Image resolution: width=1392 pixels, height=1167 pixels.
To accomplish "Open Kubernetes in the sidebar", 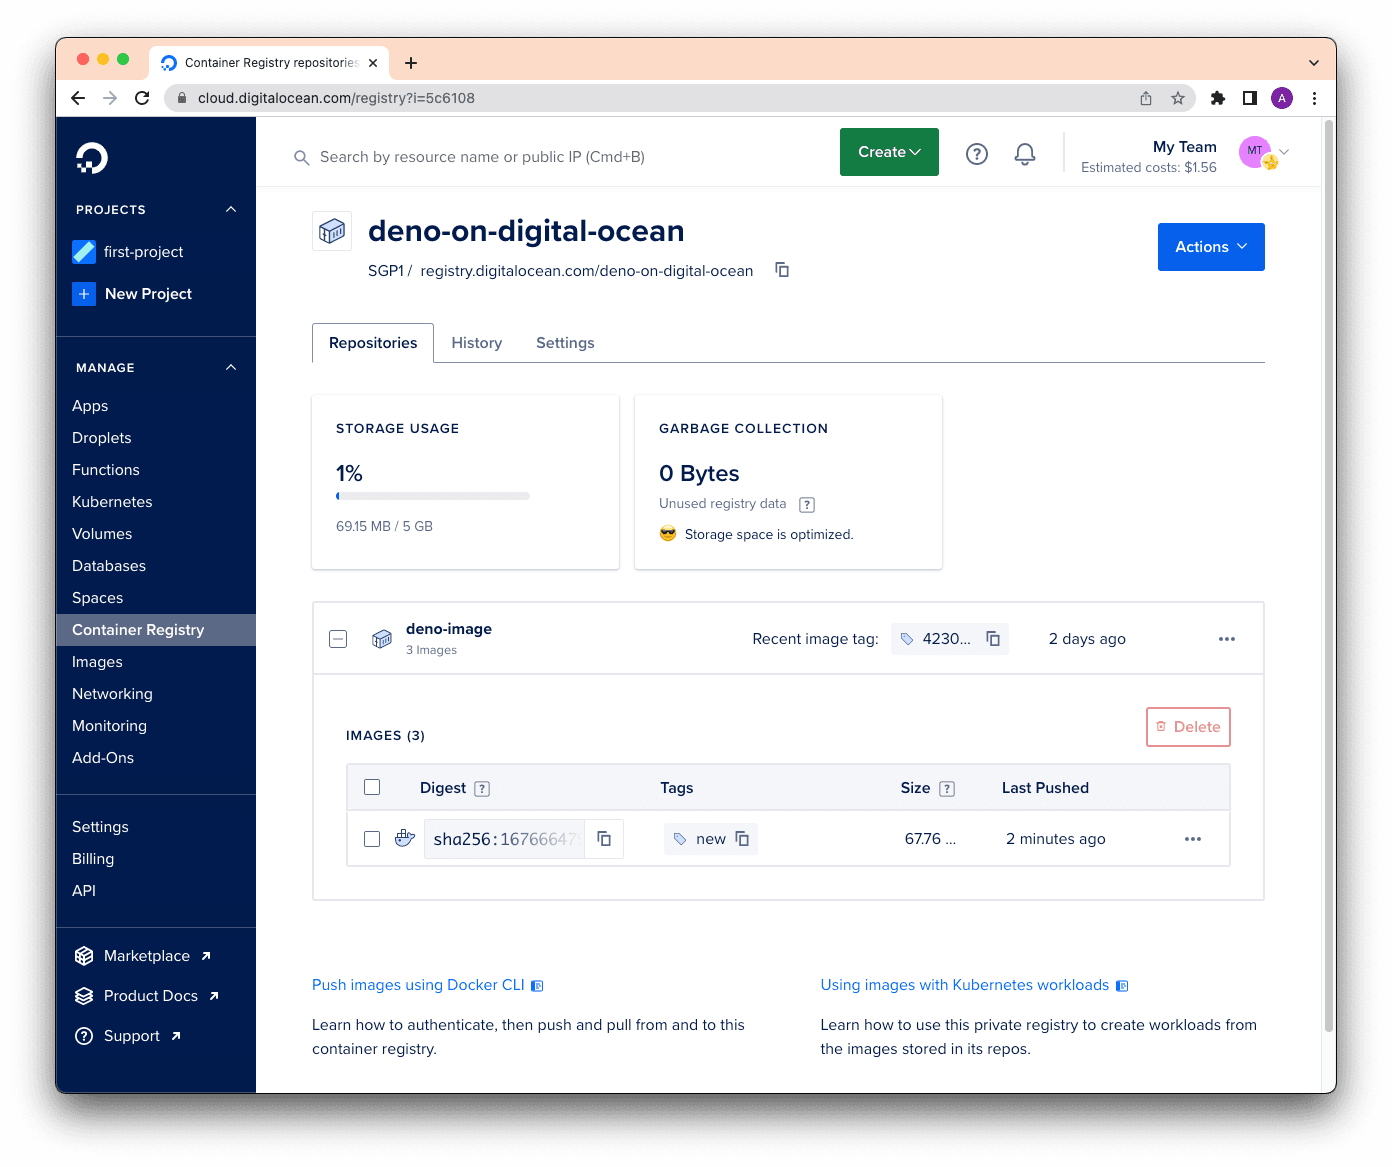I will click(112, 502).
